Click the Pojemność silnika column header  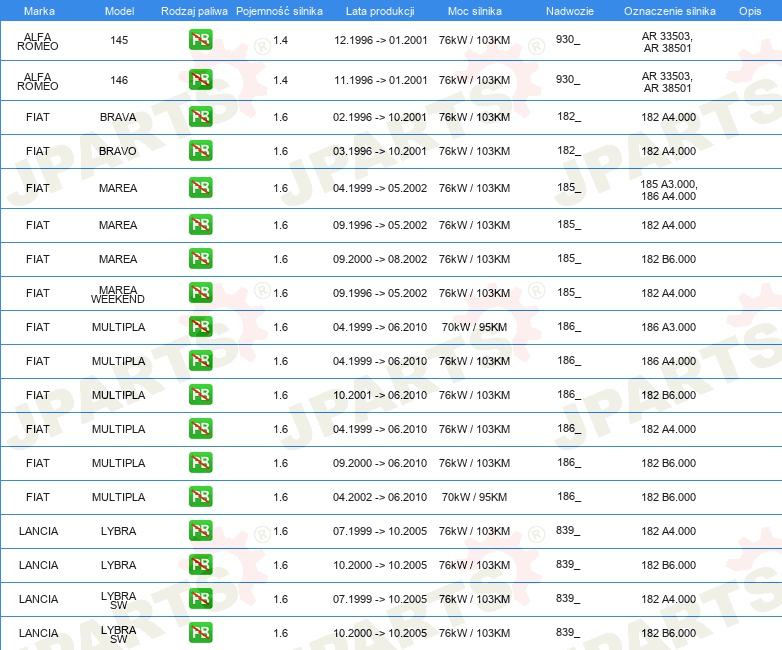(x=279, y=11)
